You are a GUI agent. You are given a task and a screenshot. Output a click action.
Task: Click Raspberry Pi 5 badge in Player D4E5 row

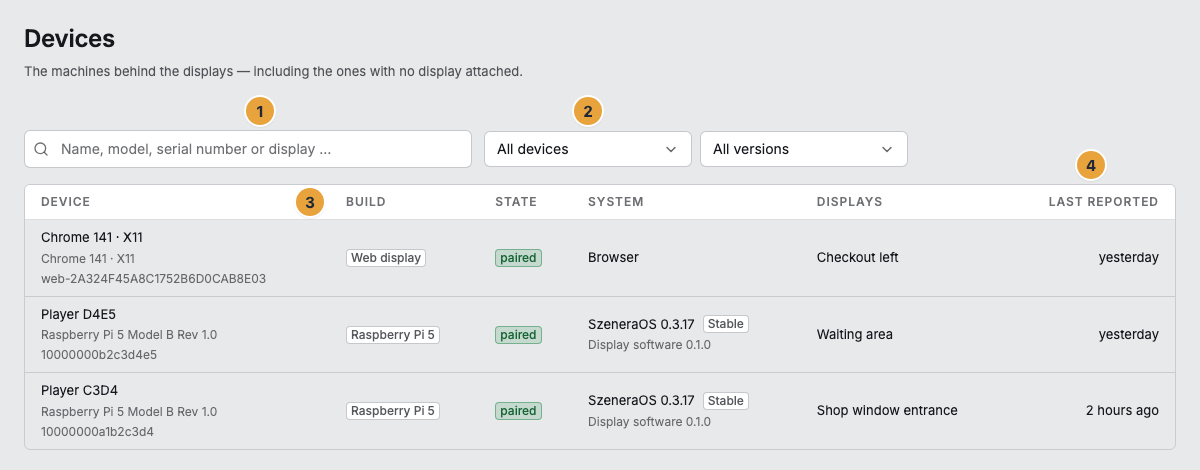click(x=393, y=335)
